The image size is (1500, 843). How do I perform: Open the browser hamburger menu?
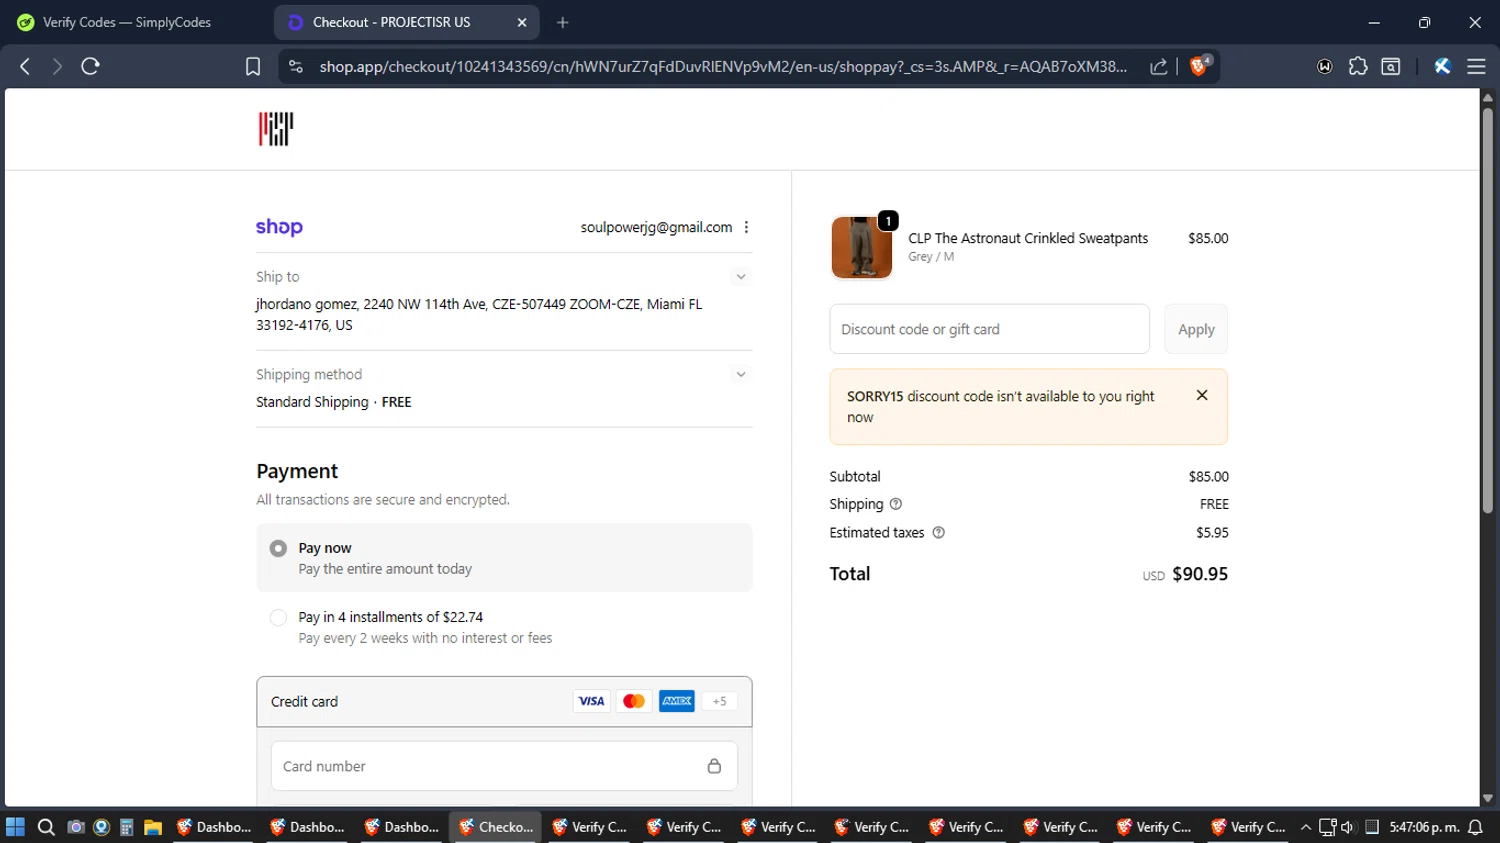pyautogui.click(x=1476, y=66)
